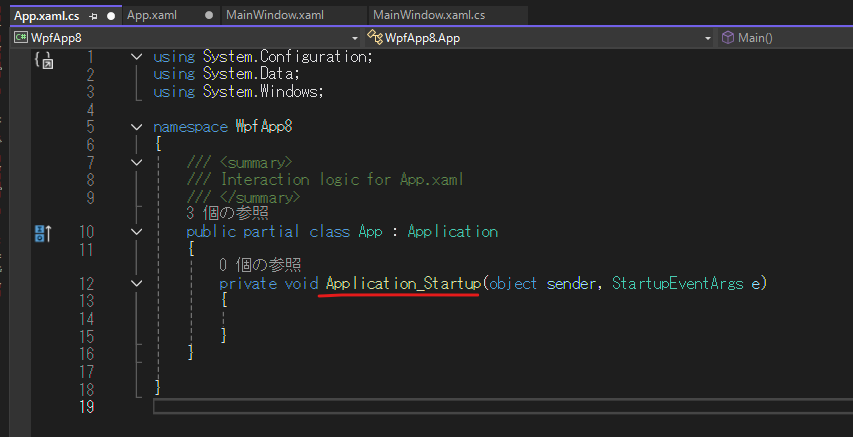Click the Application base class name
The height and width of the screenshot is (437, 853).
click(453, 232)
